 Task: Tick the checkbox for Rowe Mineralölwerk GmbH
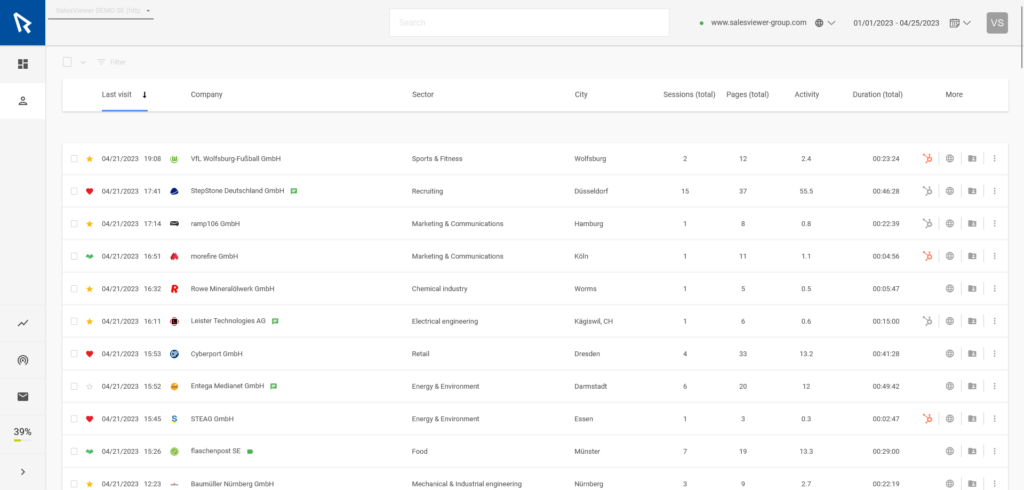point(74,289)
